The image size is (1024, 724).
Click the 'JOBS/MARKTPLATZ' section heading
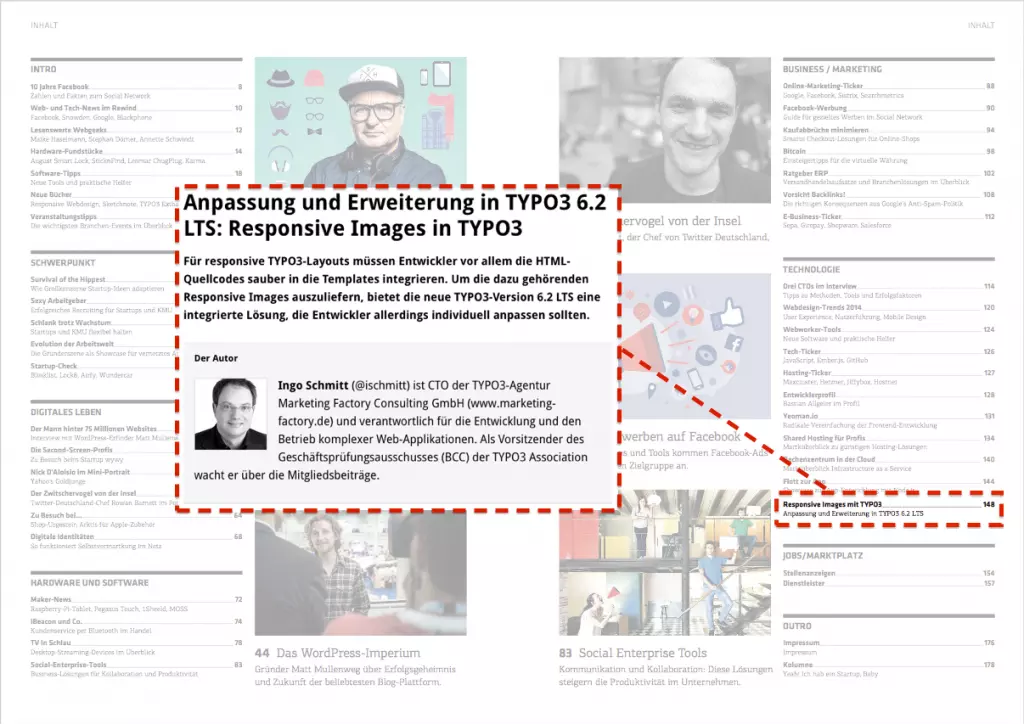click(x=823, y=556)
